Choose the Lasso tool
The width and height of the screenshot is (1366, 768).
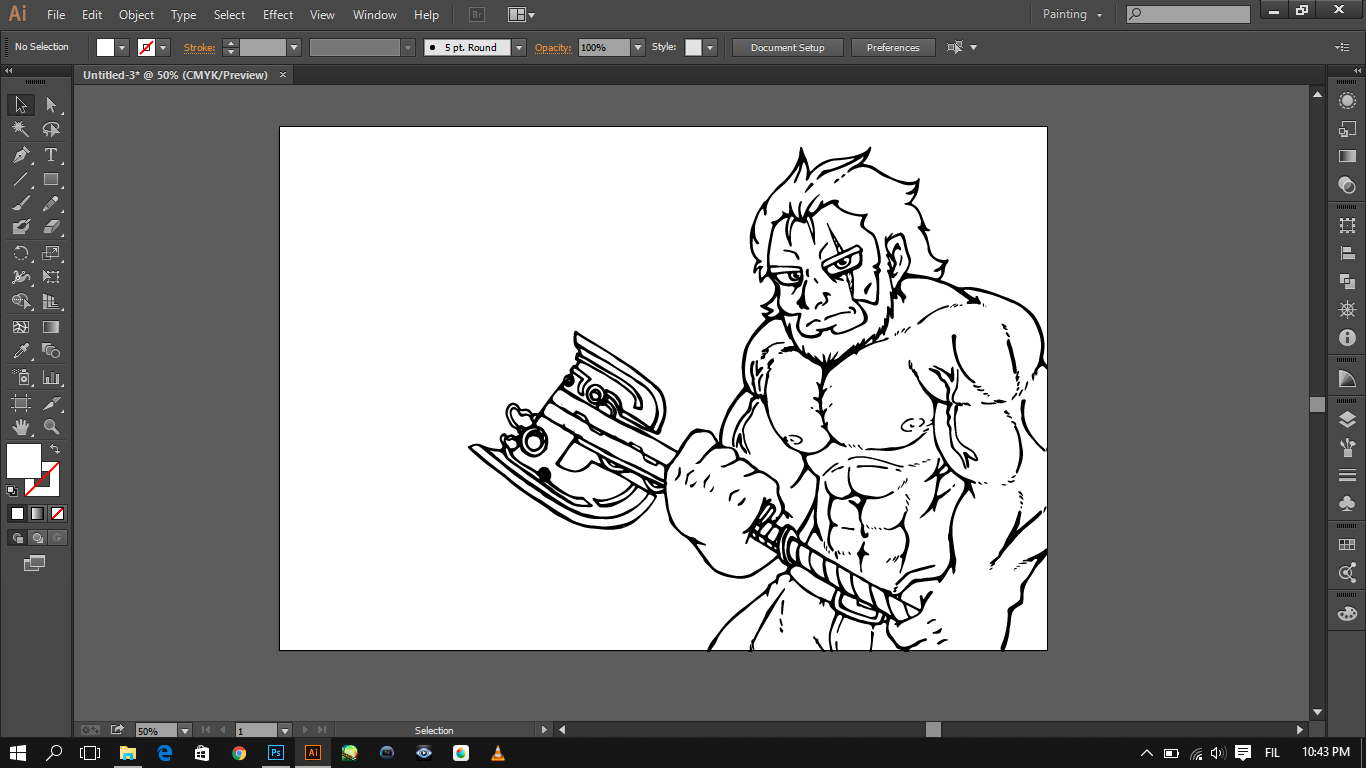[51, 130]
